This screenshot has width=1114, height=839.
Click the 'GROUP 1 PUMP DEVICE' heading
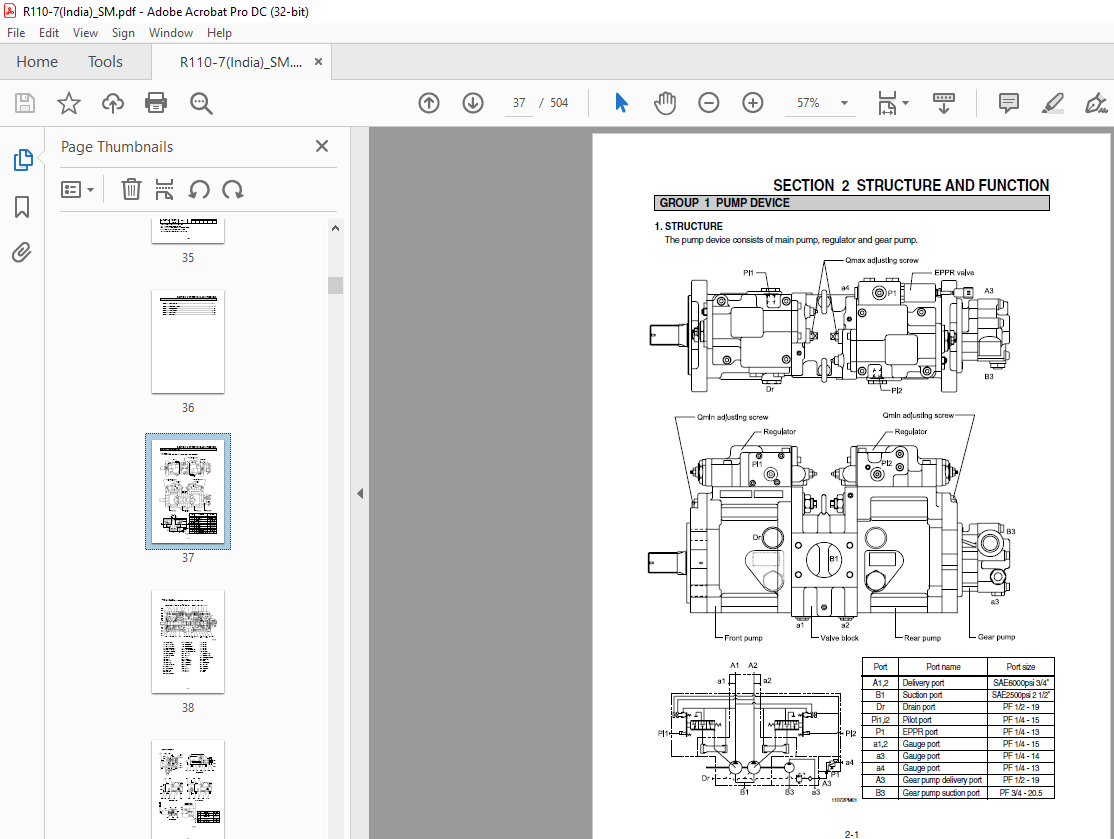(725, 203)
